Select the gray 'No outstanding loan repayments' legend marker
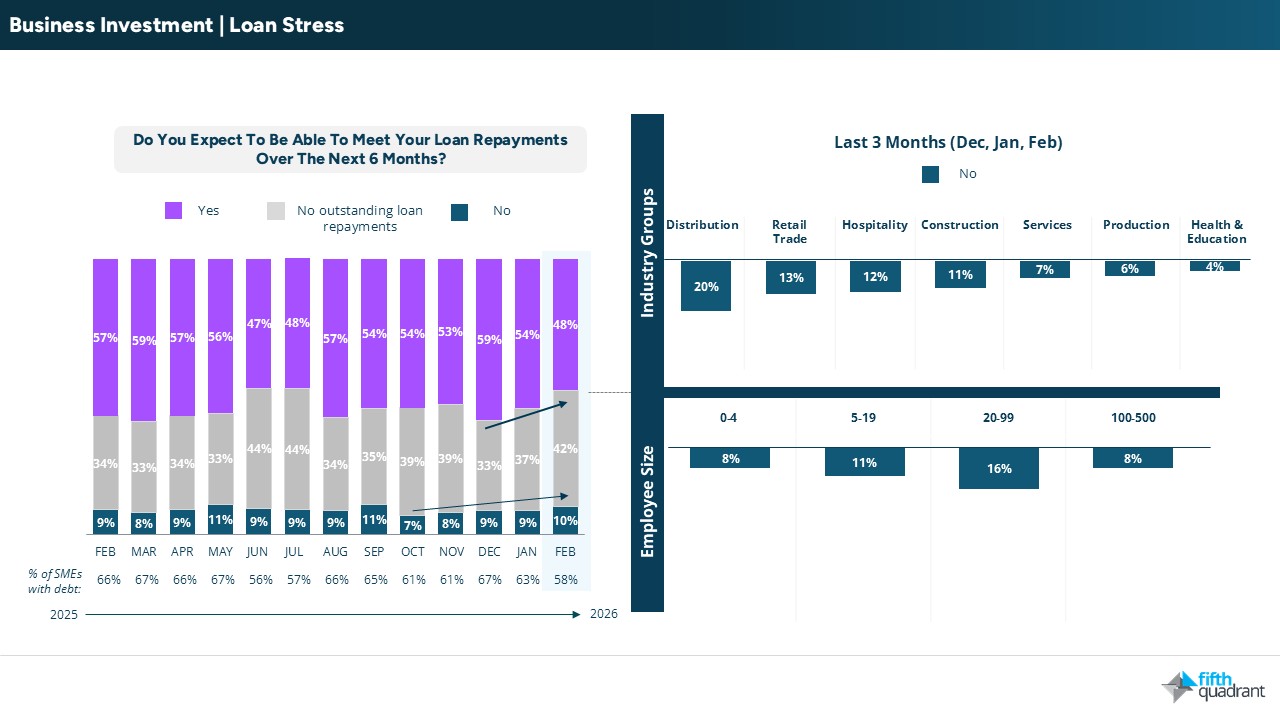The width and height of the screenshot is (1280, 720). [x=276, y=211]
